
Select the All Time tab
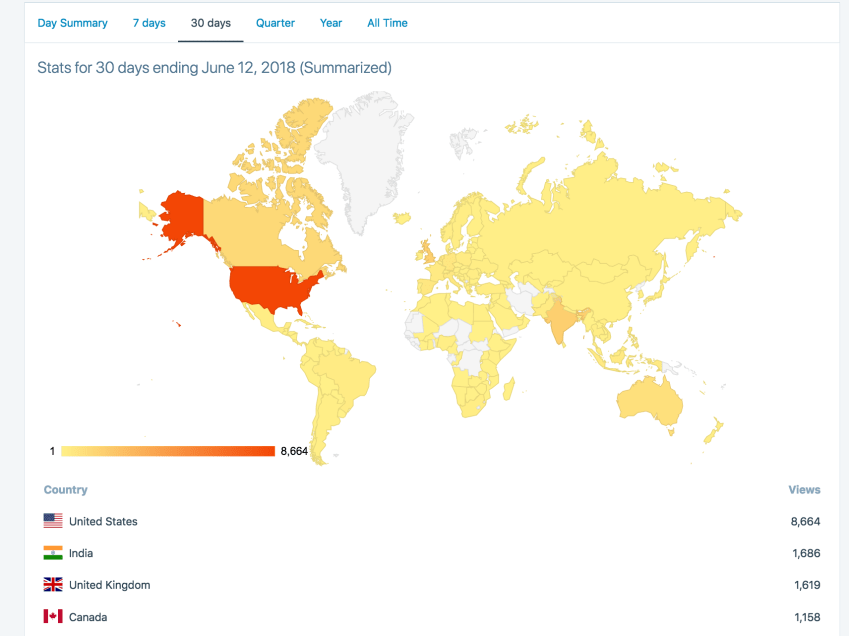pos(387,22)
